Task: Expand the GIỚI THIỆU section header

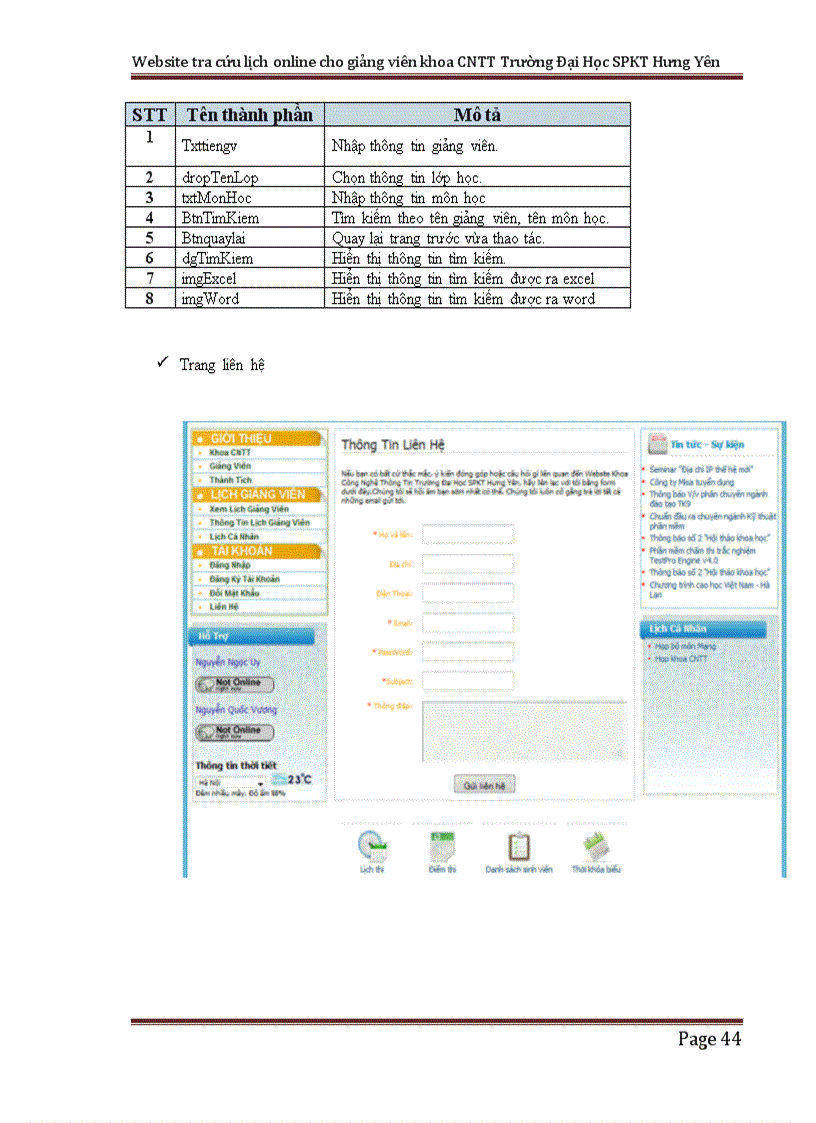Action: [240, 438]
